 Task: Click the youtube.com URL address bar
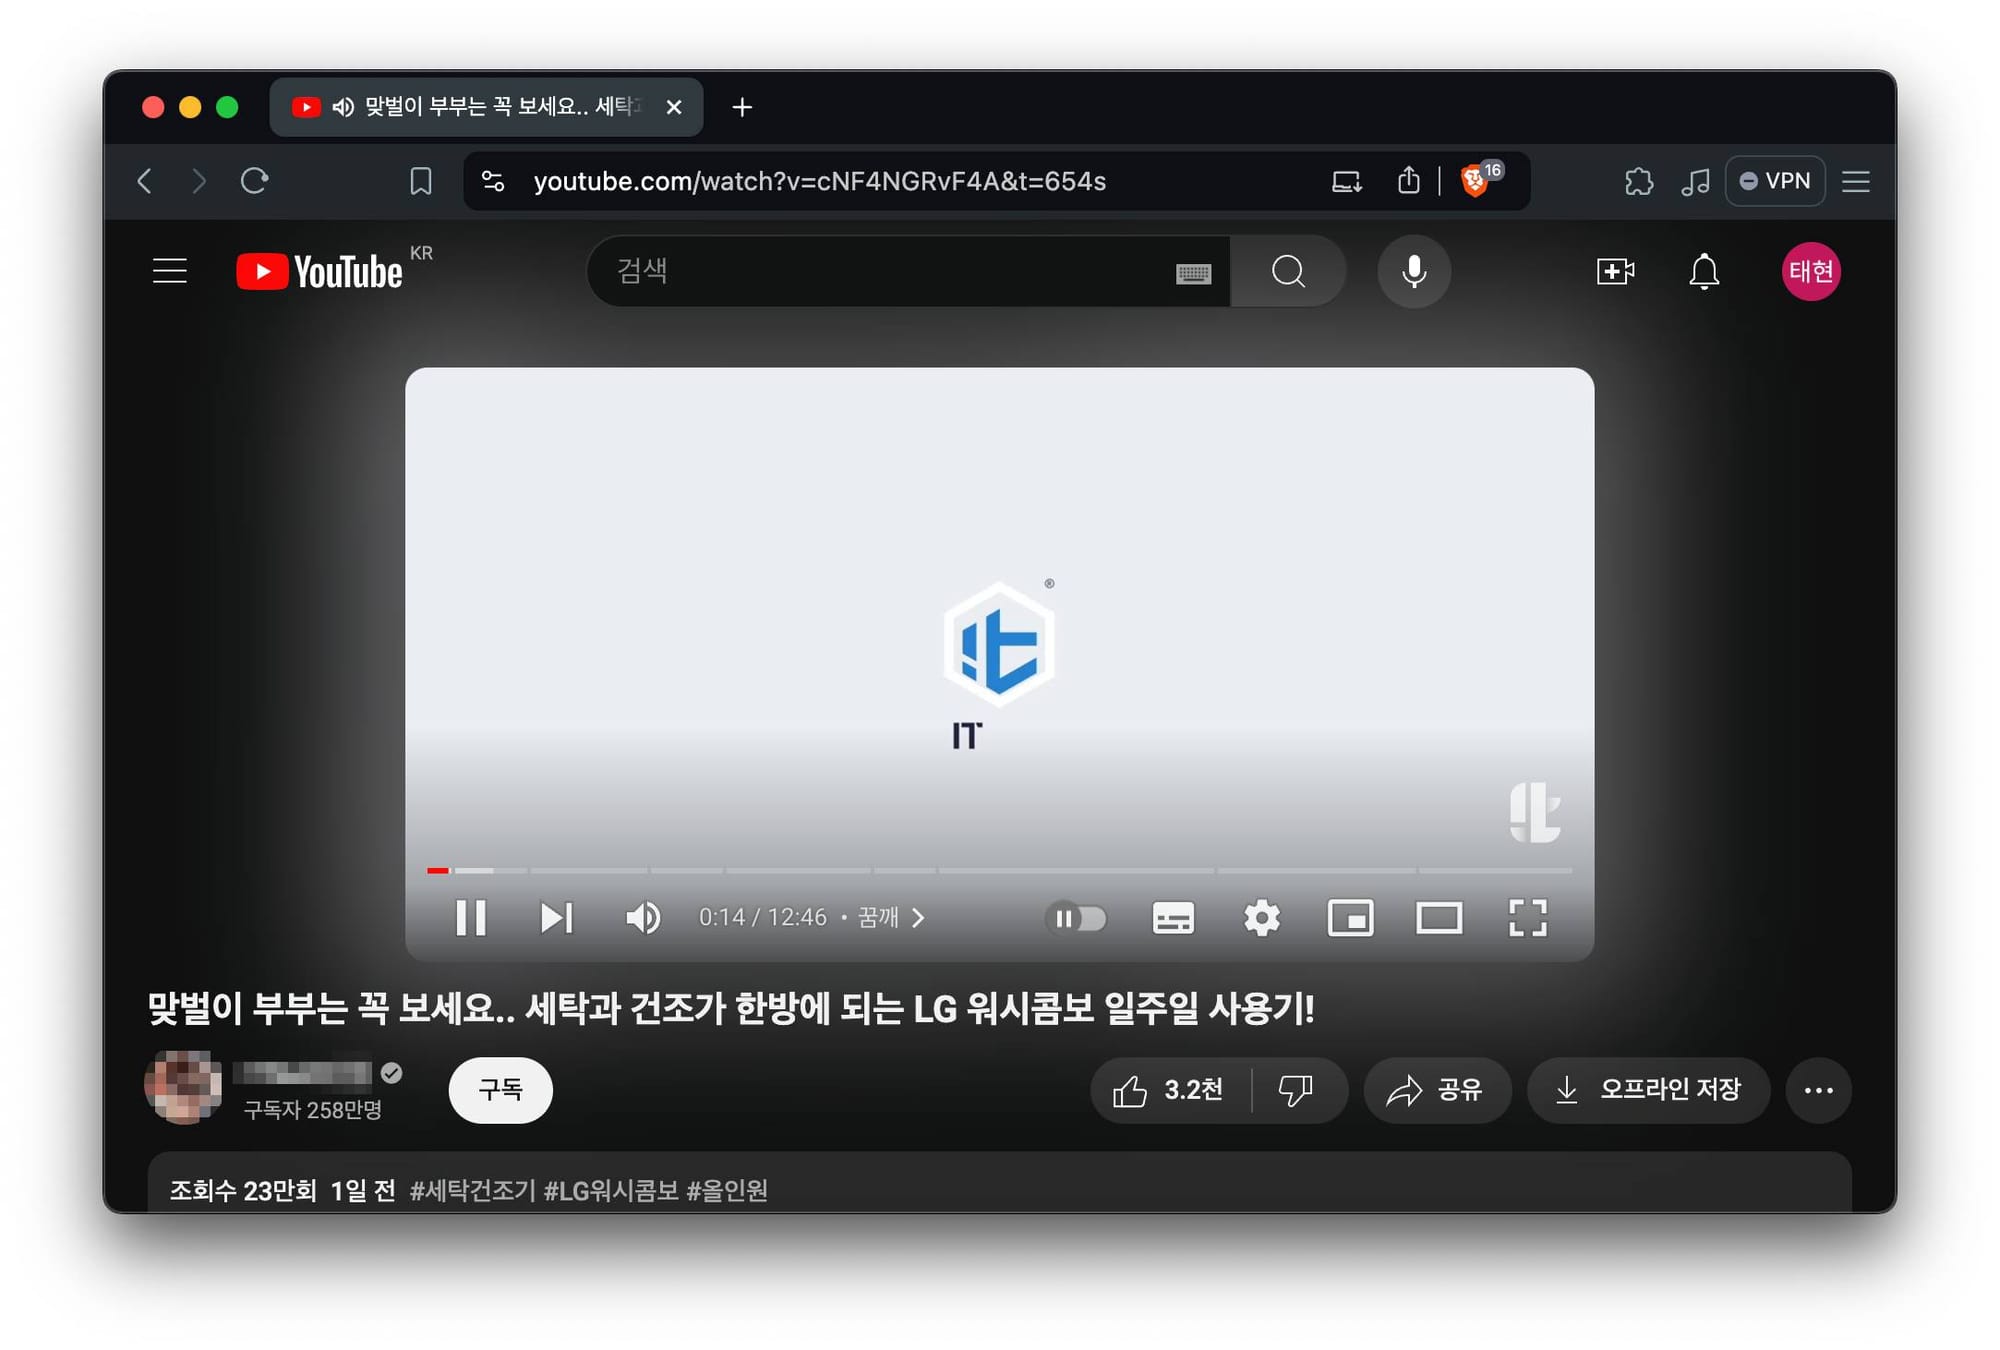coord(819,181)
